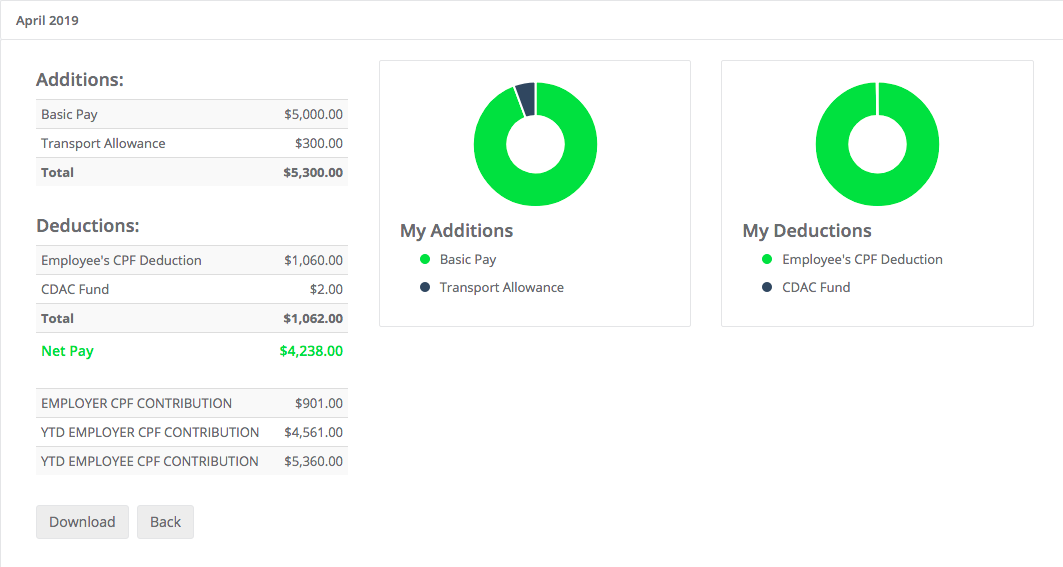Click the $5,360.00 amount
Image resolution: width=1063 pixels, height=567 pixels.
[313, 461]
